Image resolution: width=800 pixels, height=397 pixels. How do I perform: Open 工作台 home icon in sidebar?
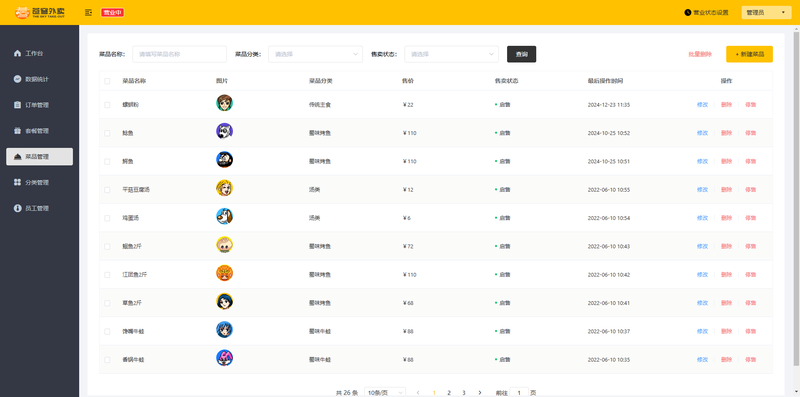click(x=17, y=53)
